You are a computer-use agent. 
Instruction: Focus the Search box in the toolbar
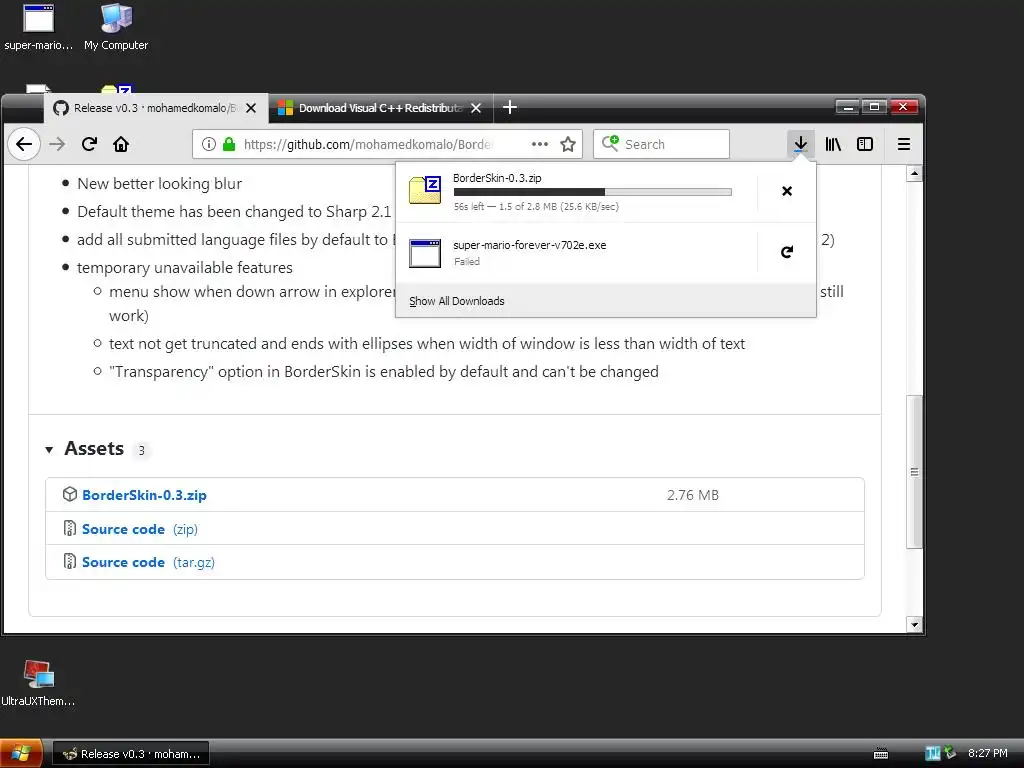[661, 144]
